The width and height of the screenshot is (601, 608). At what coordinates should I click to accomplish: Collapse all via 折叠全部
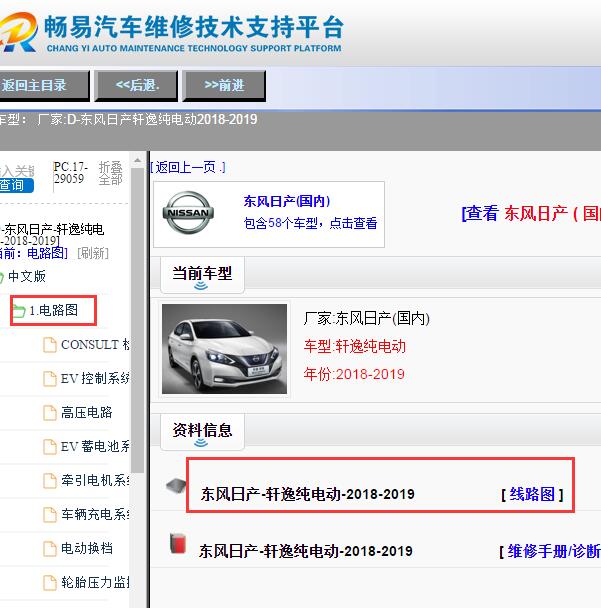[111, 173]
